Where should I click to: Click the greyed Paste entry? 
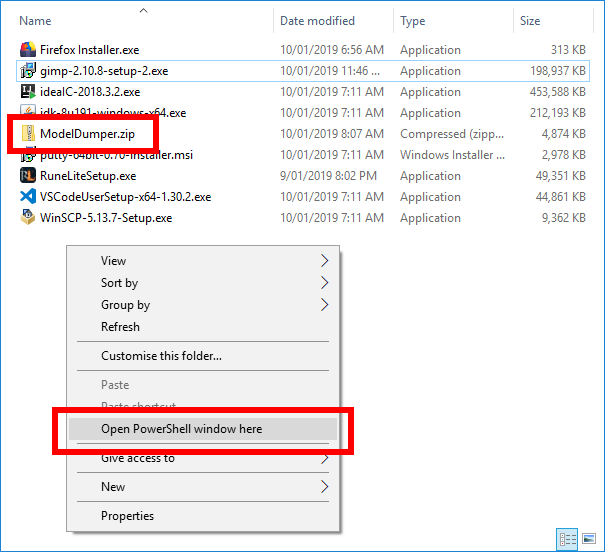203,385
